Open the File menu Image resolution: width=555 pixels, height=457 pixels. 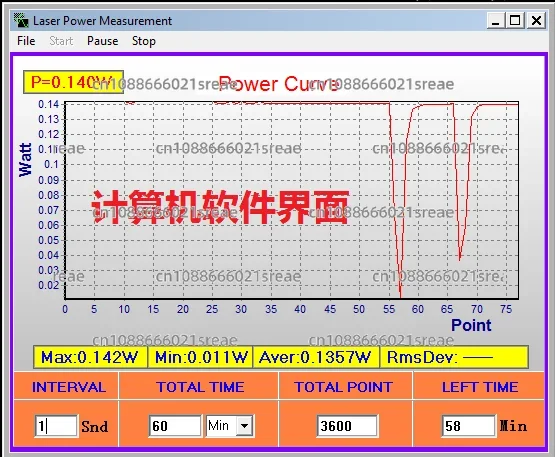coord(26,41)
